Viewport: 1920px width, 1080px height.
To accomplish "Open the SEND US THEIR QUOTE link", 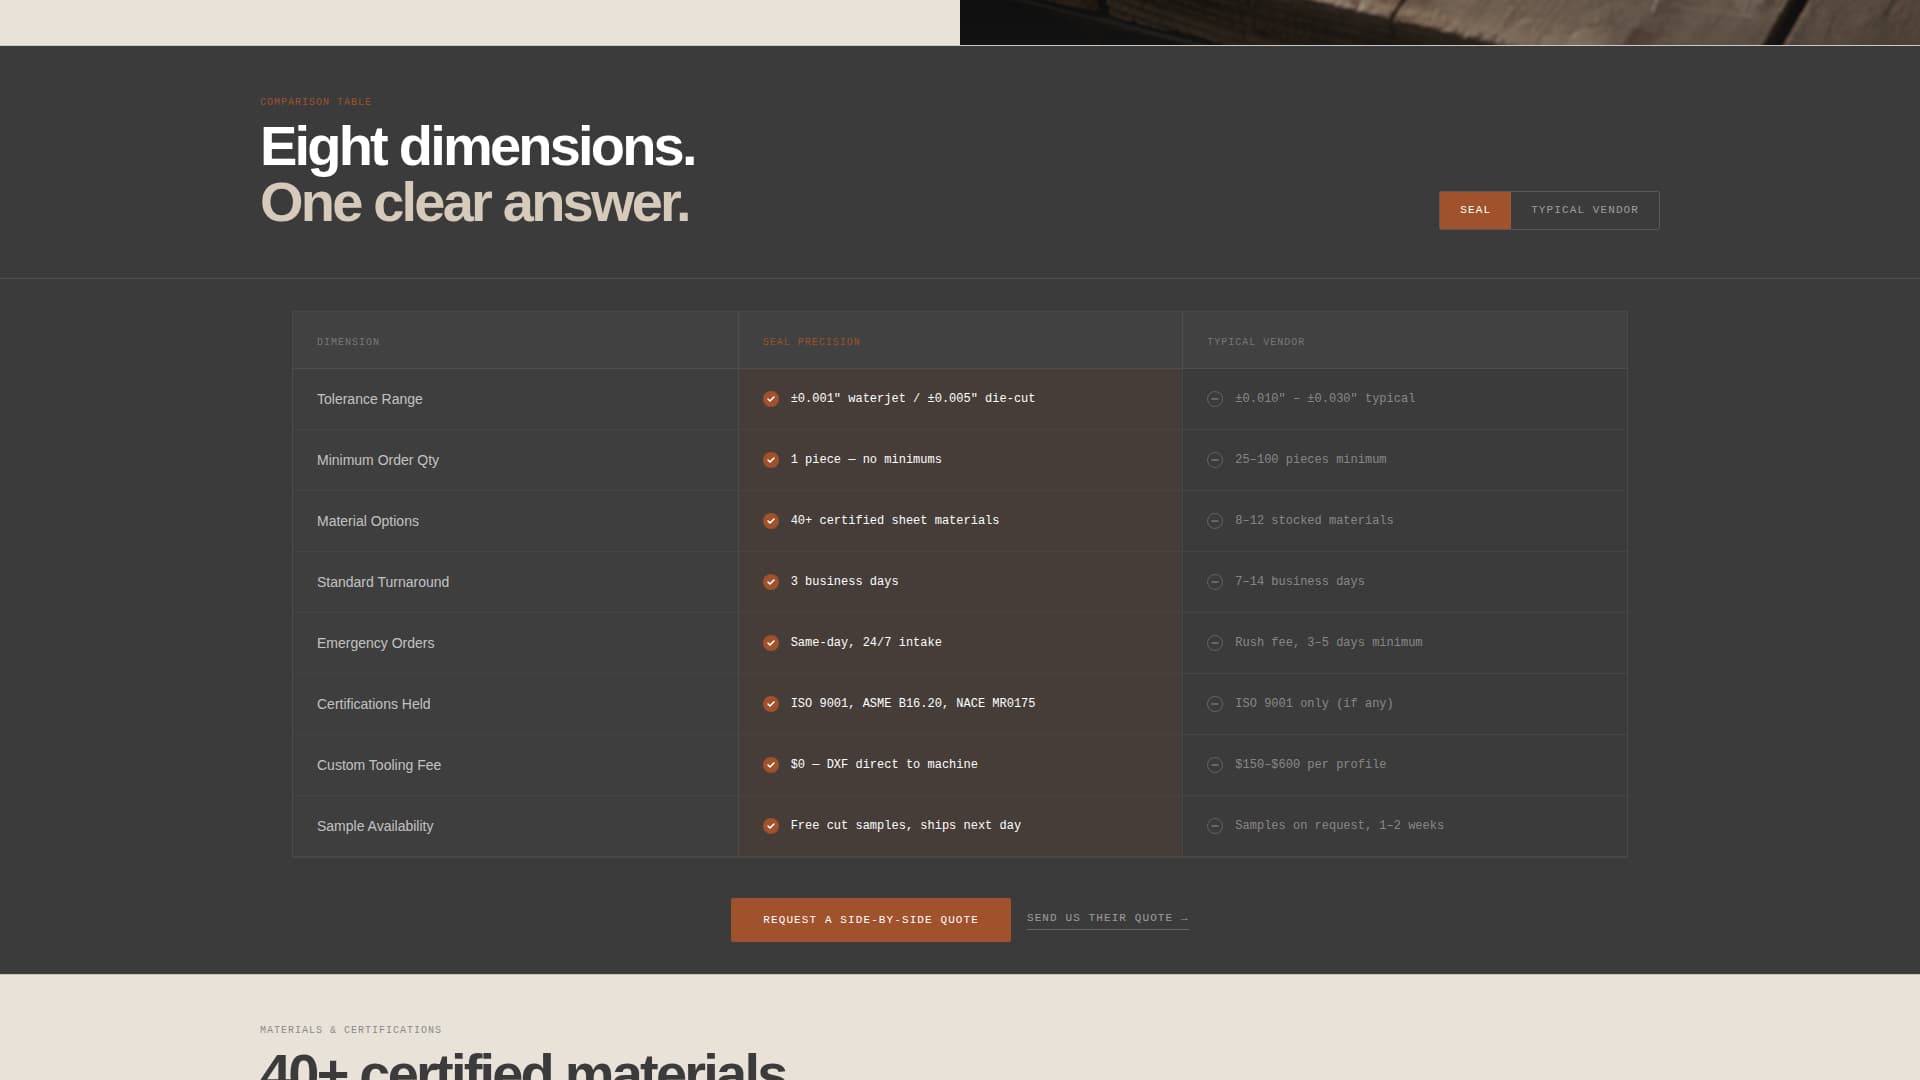I will point(1107,918).
